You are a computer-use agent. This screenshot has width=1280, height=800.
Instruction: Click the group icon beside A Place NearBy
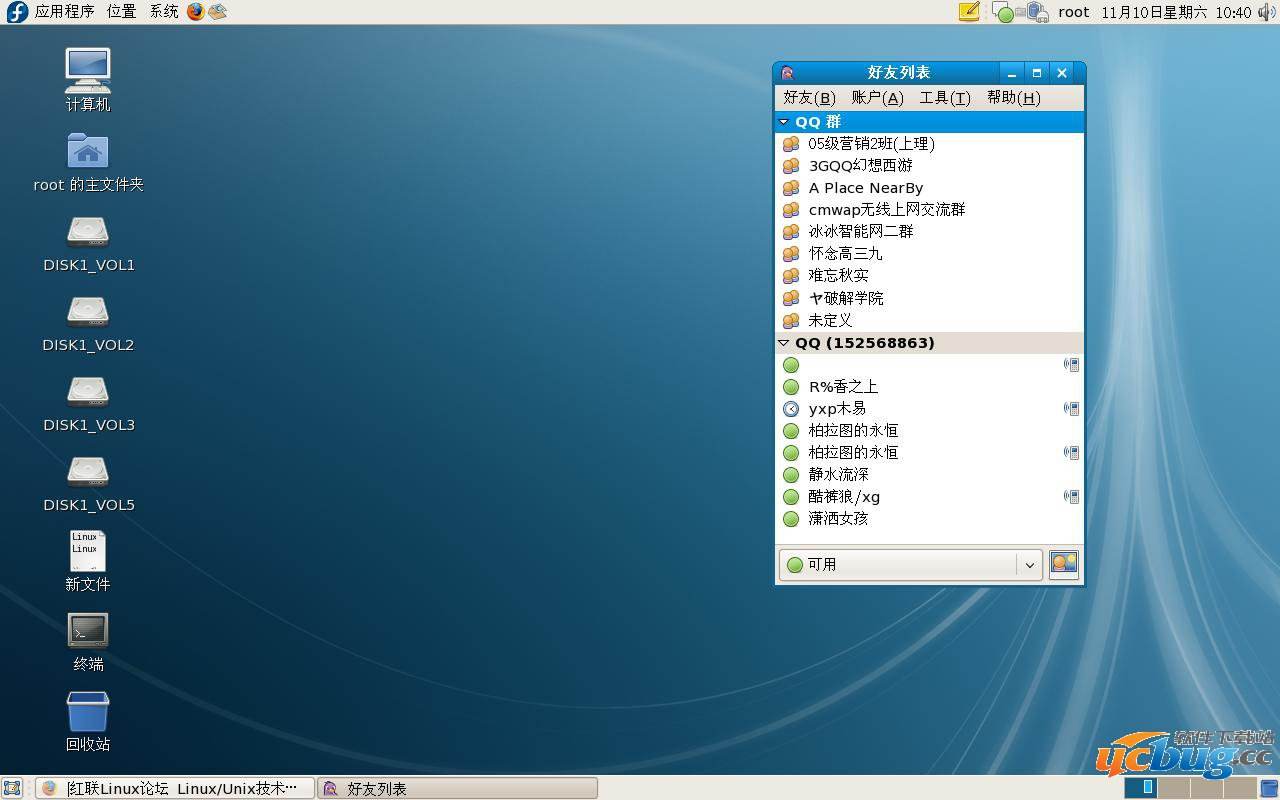[x=791, y=188]
